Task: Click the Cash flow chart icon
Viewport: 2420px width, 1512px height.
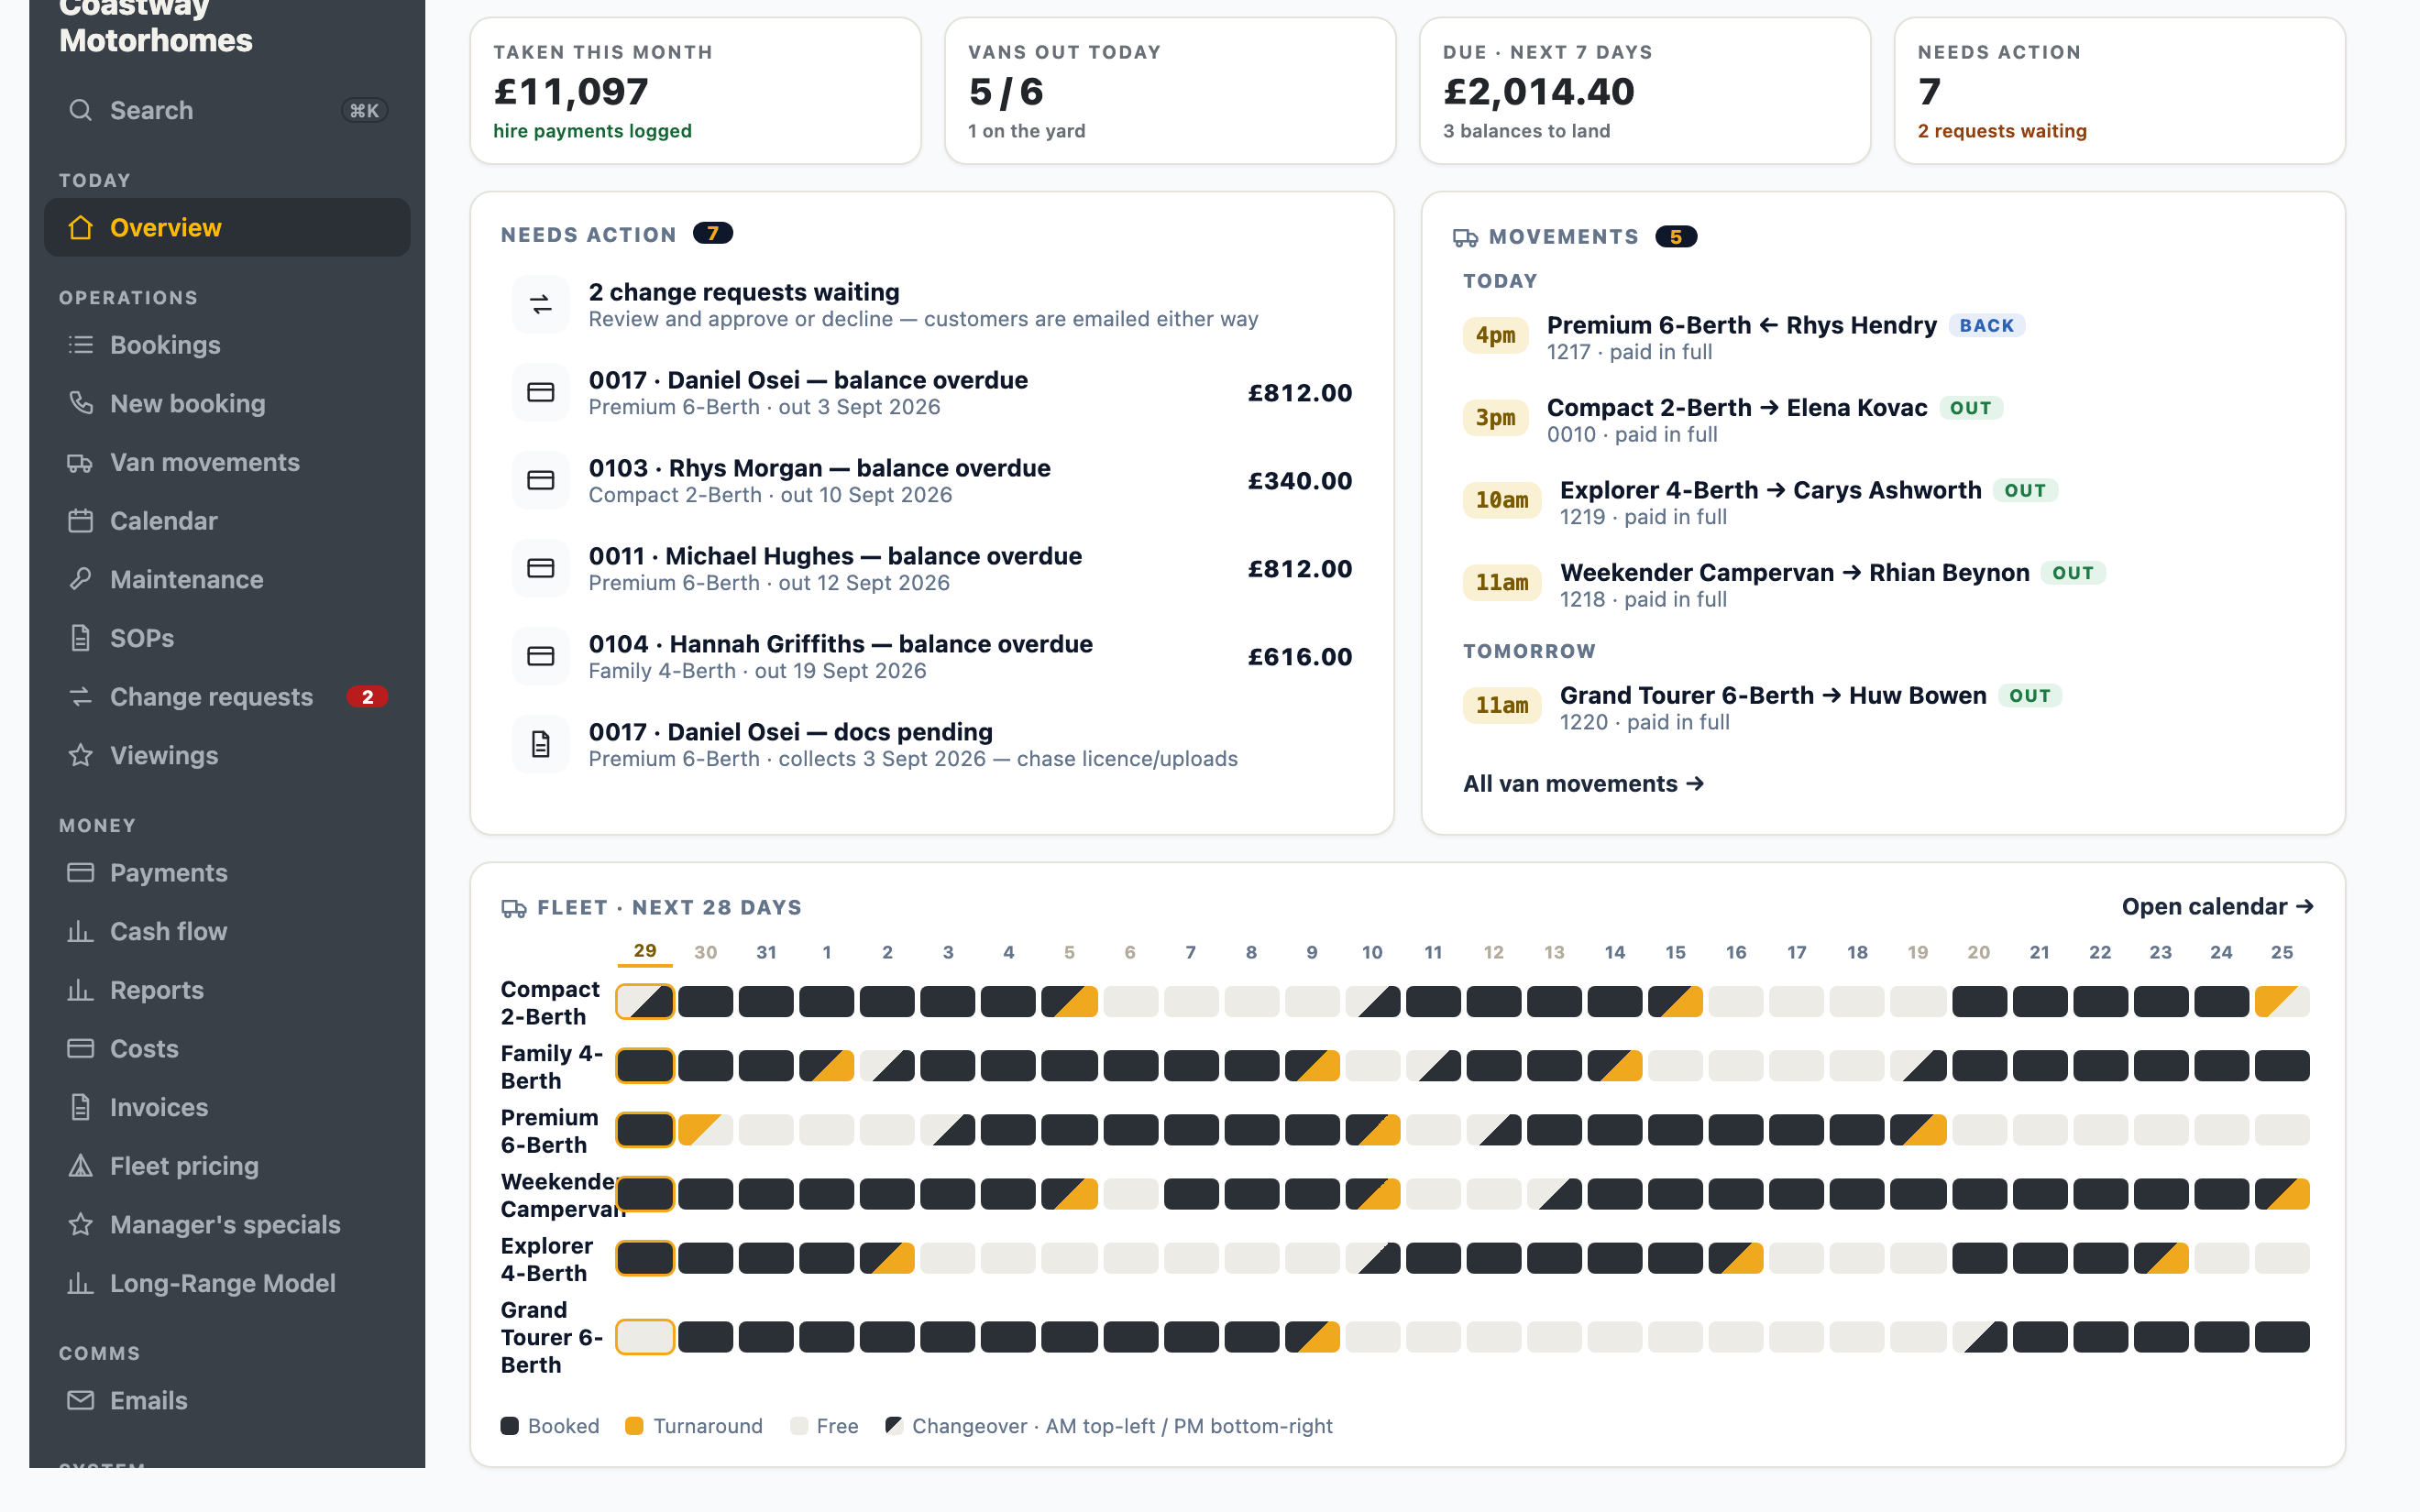Action: click(x=80, y=931)
